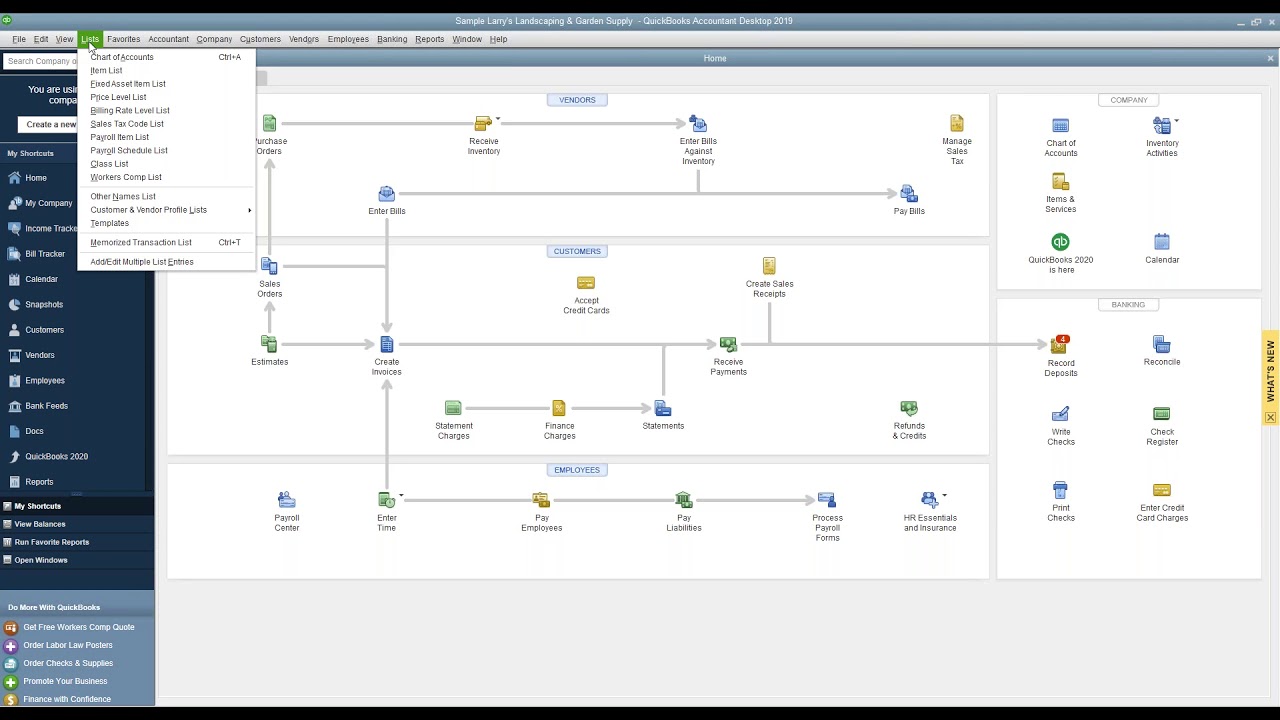
Task: Open the Pay Bills icon
Action: (908, 194)
